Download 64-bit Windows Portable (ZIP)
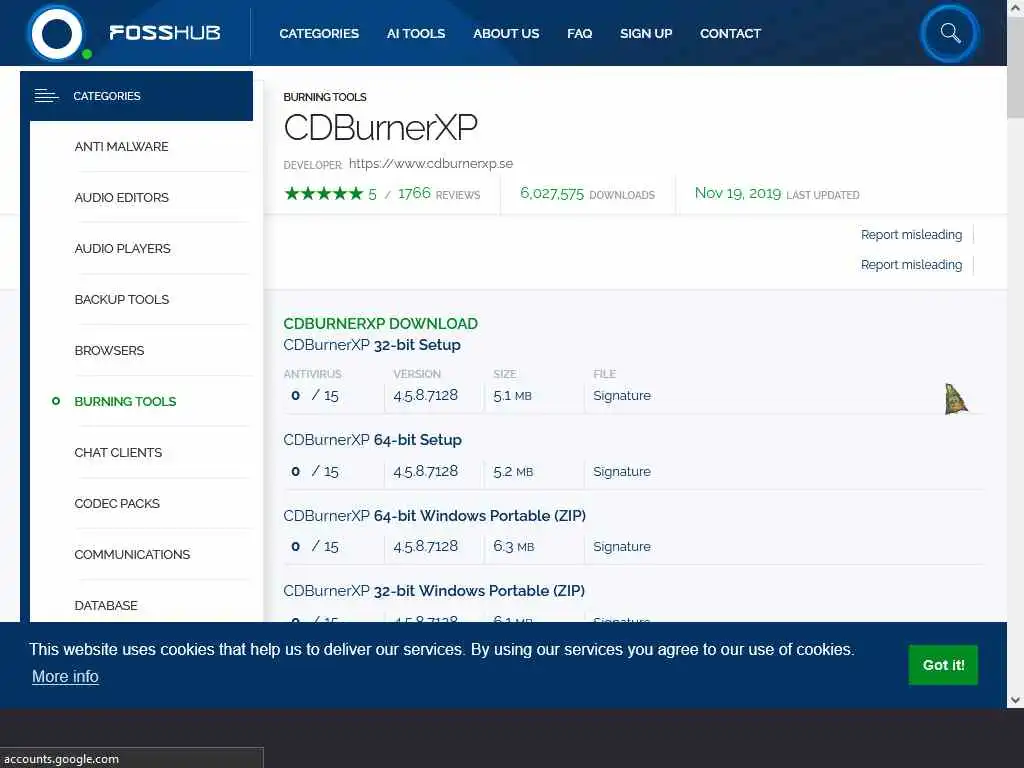Image resolution: width=1024 pixels, height=768 pixels. [434, 515]
